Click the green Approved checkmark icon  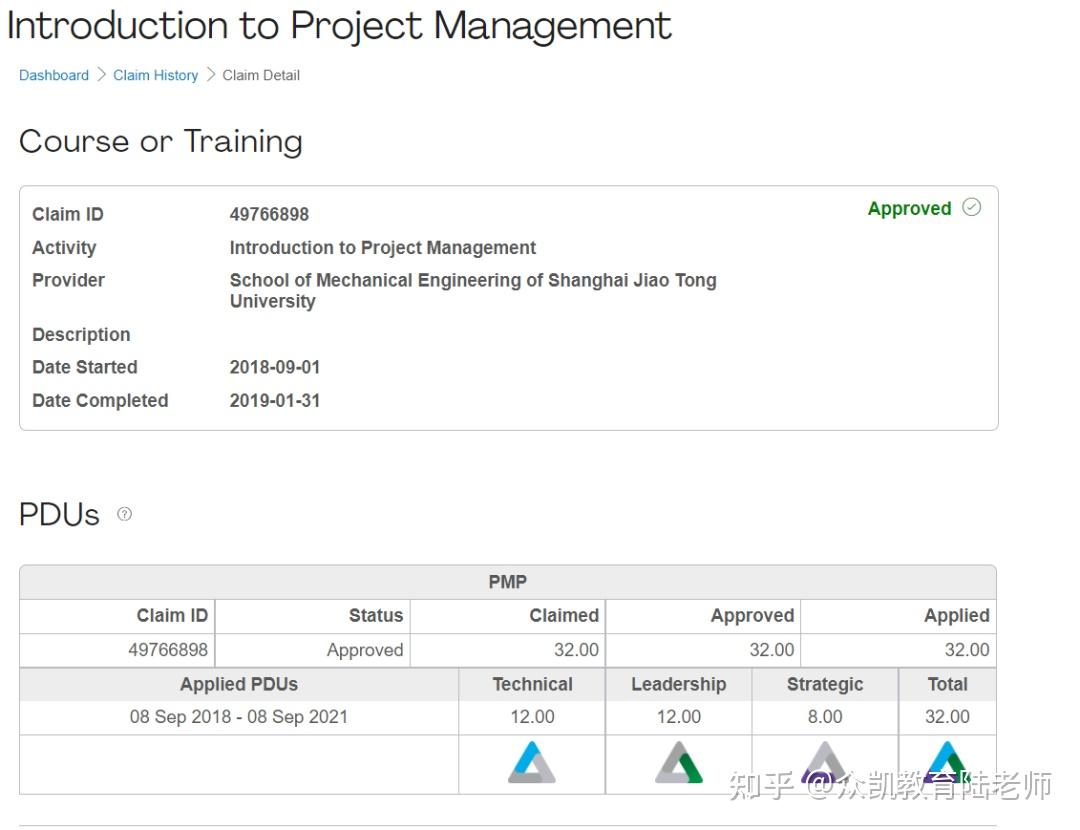tap(971, 207)
